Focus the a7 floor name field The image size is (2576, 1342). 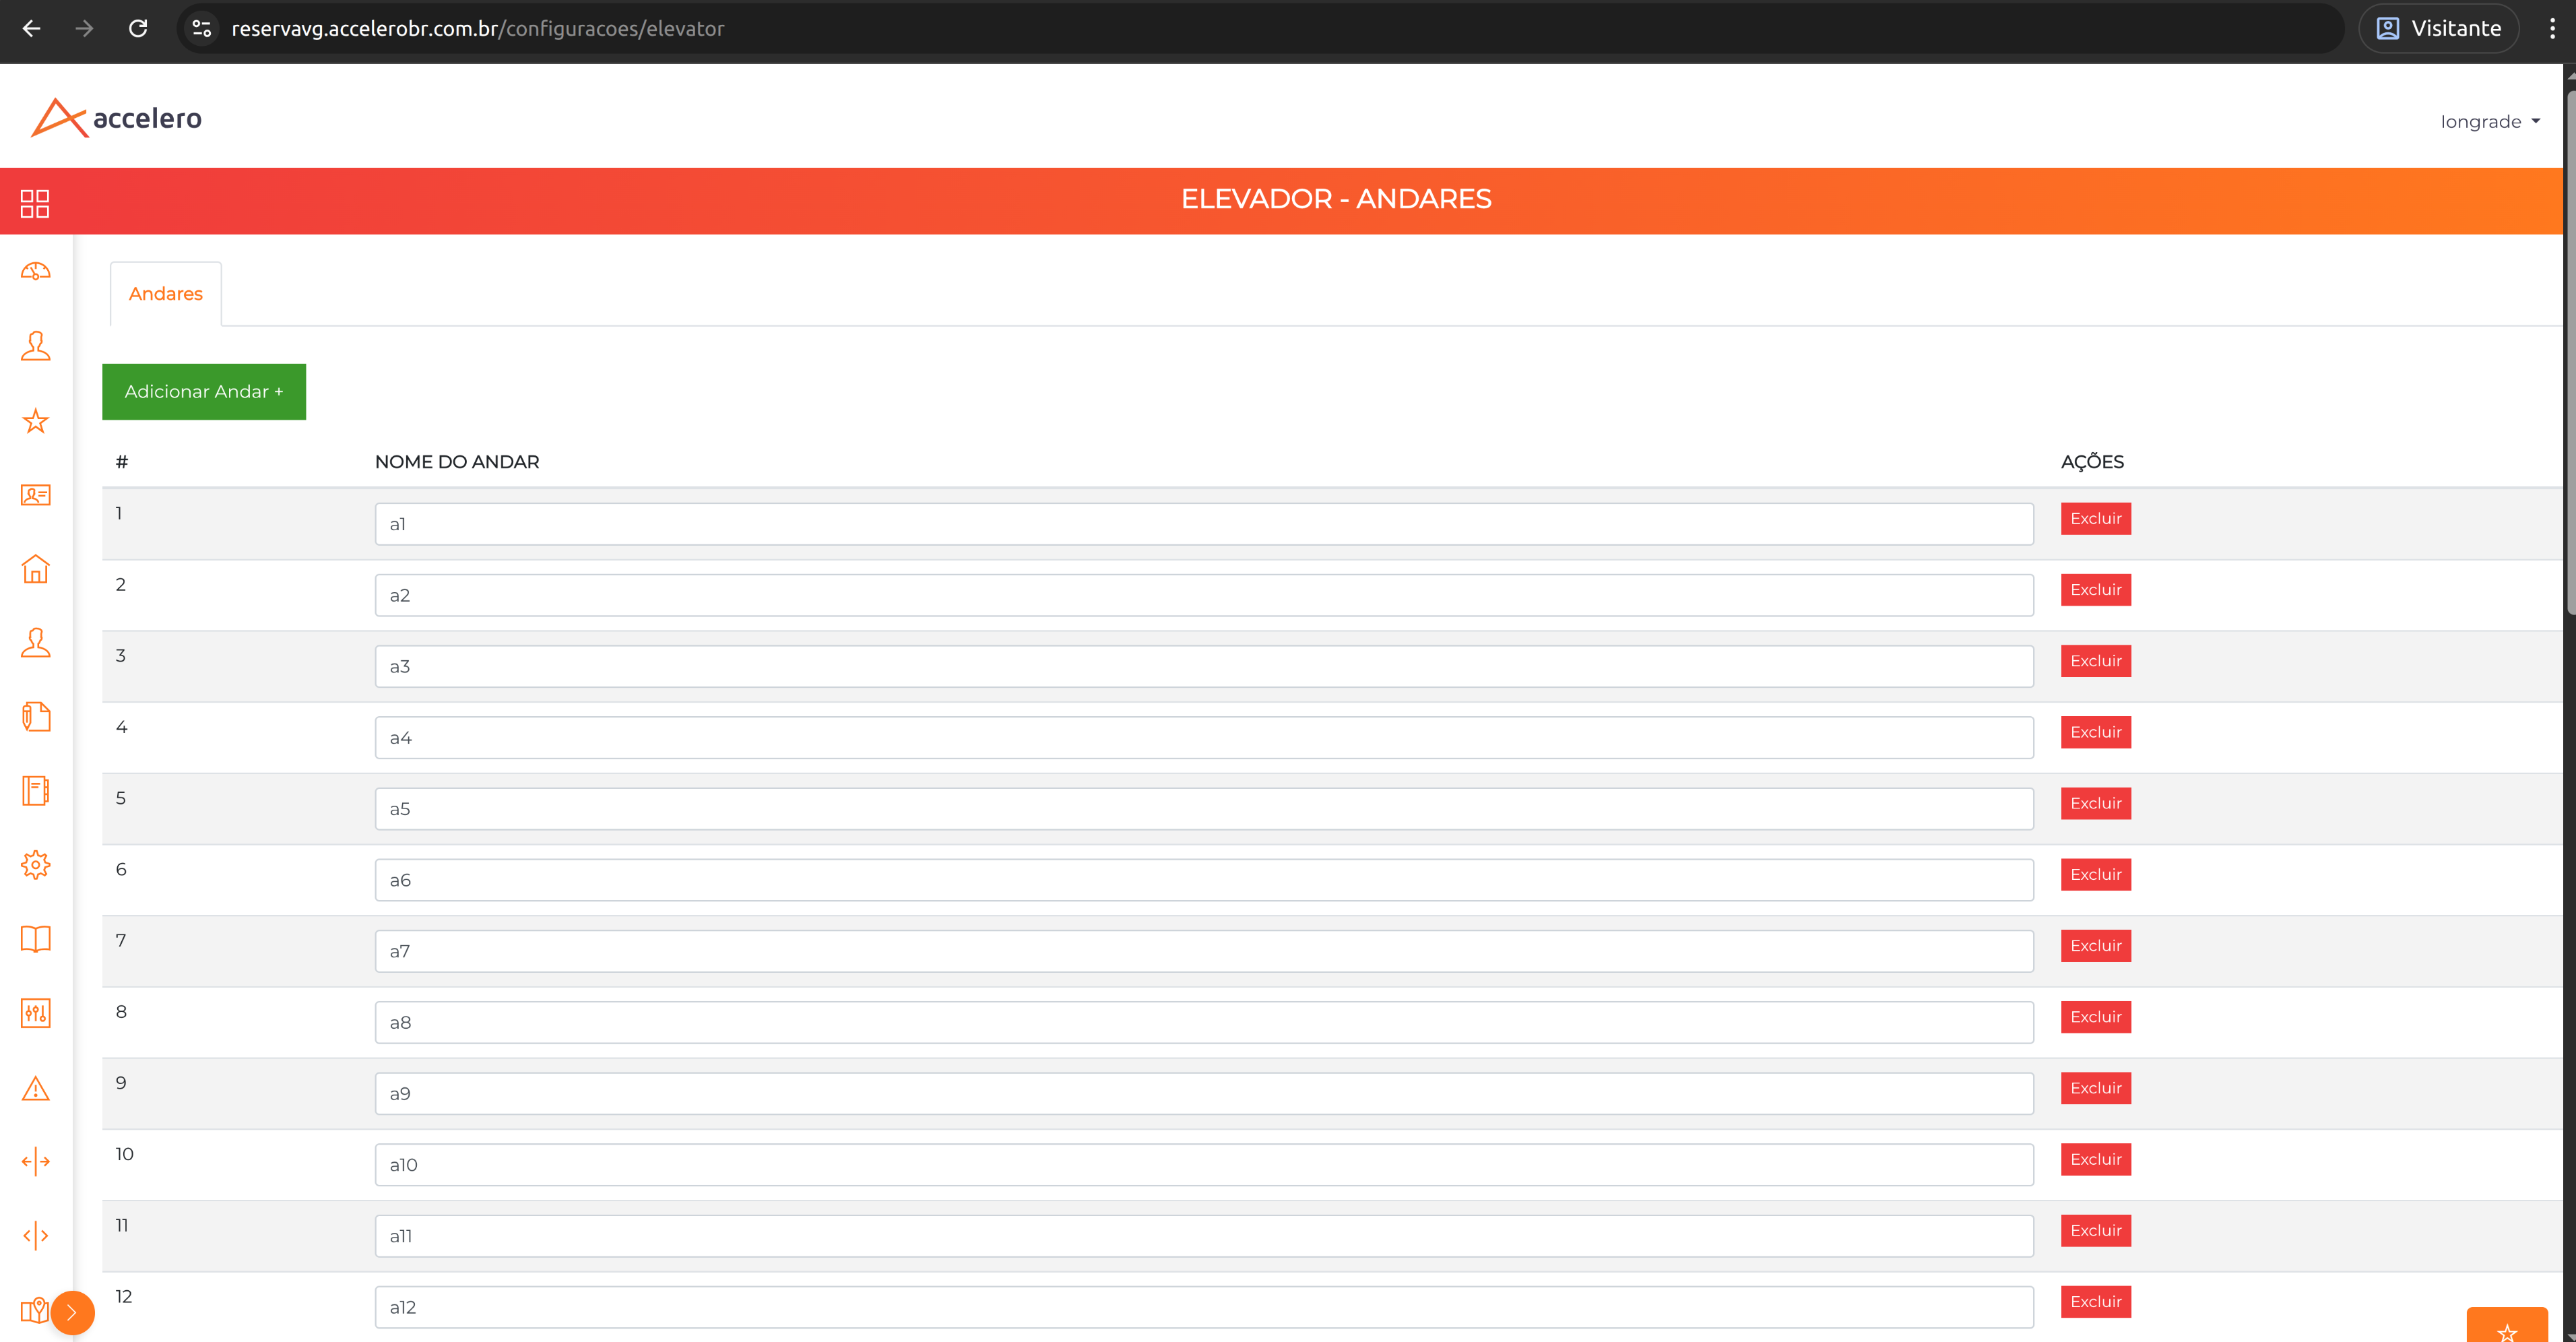(x=1204, y=951)
